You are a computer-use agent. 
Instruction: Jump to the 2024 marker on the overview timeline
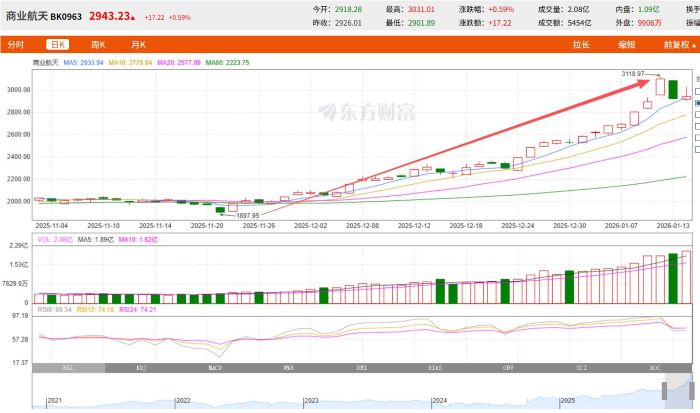tap(439, 401)
